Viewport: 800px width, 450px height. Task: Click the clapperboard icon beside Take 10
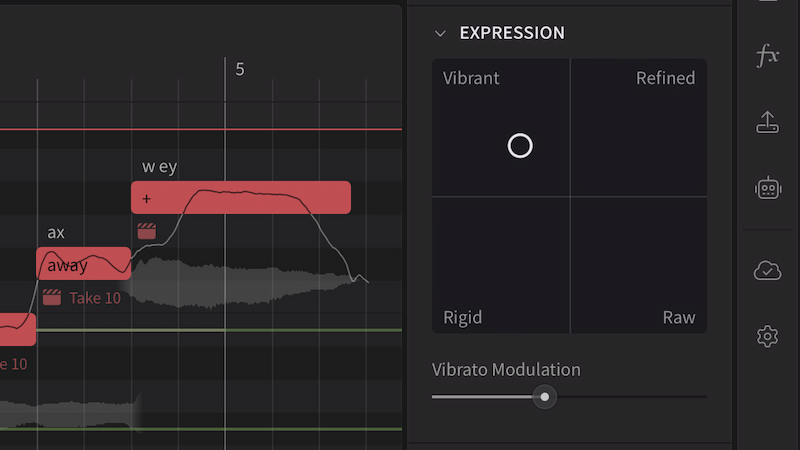pyautogui.click(x=52, y=297)
